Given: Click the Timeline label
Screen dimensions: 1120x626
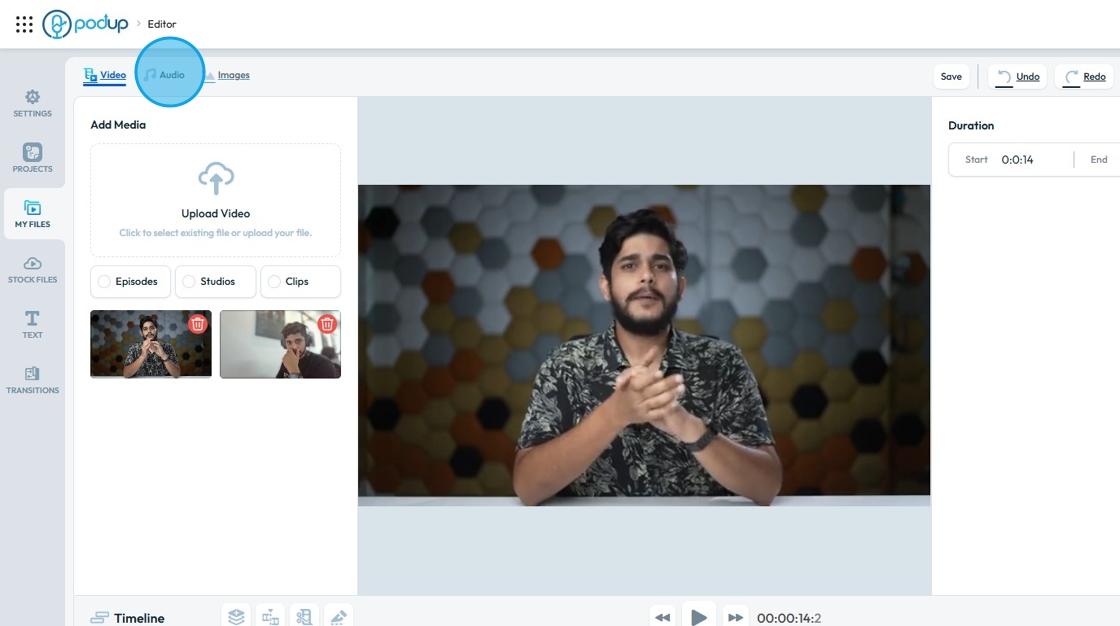Looking at the screenshot, I should tap(139, 618).
